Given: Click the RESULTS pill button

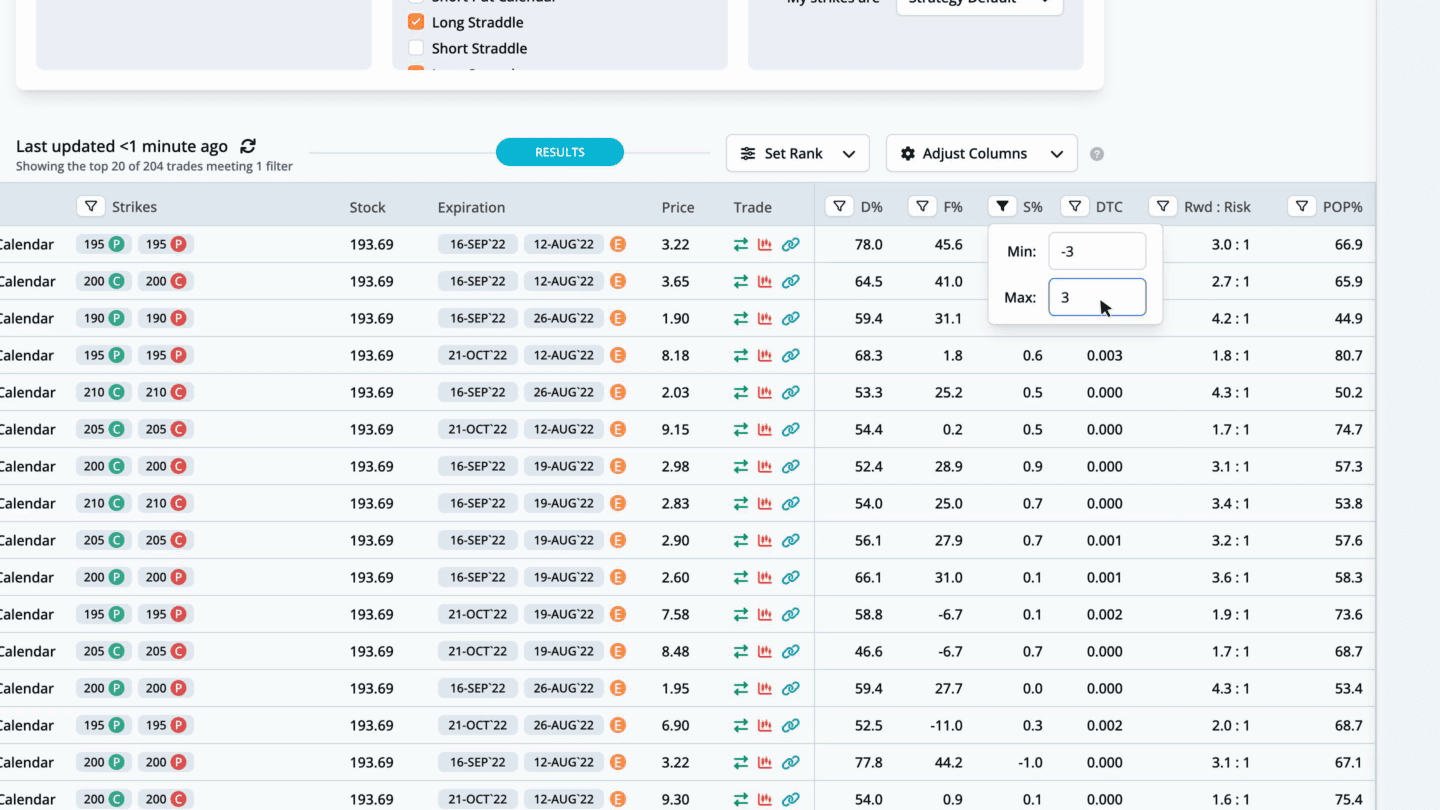Looking at the screenshot, I should click(x=560, y=152).
